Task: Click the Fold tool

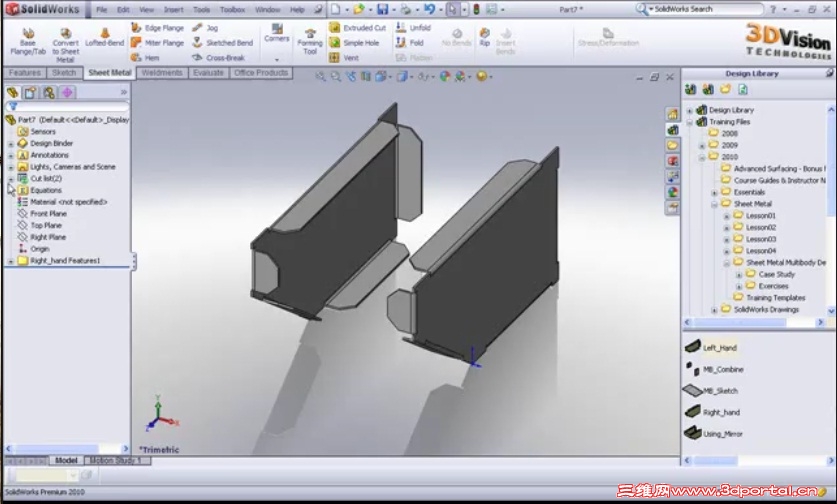Action: [409, 43]
